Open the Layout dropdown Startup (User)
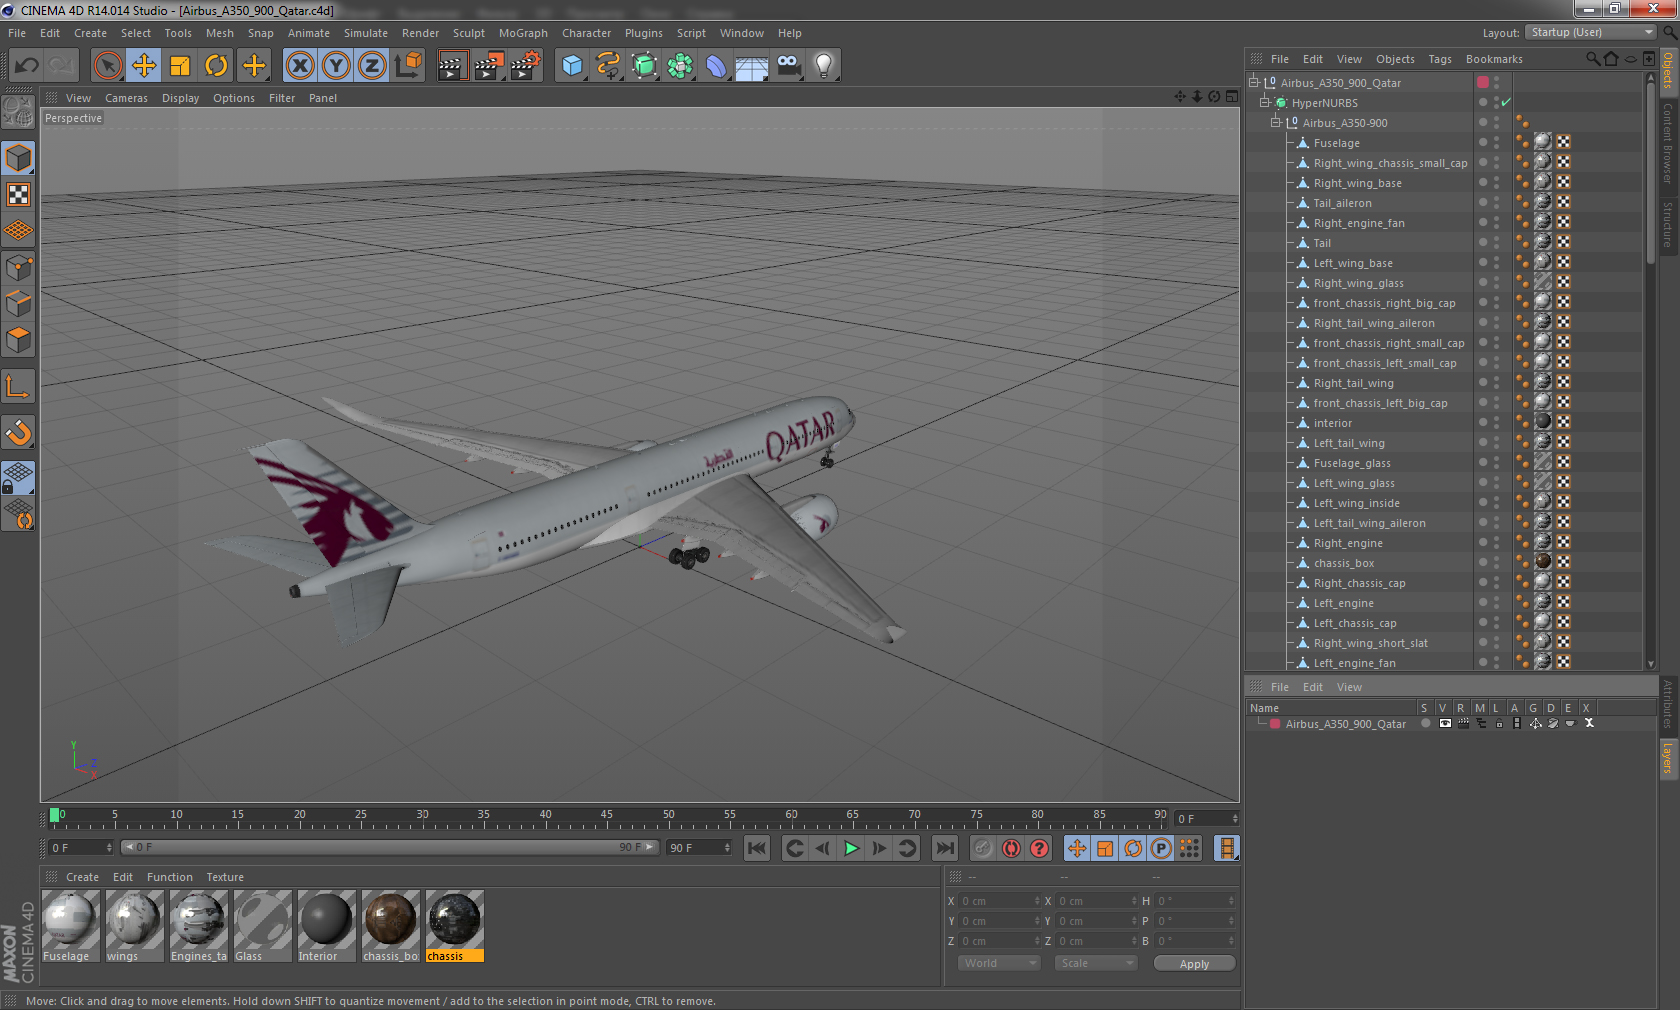The width and height of the screenshot is (1680, 1010). tap(1591, 32)
